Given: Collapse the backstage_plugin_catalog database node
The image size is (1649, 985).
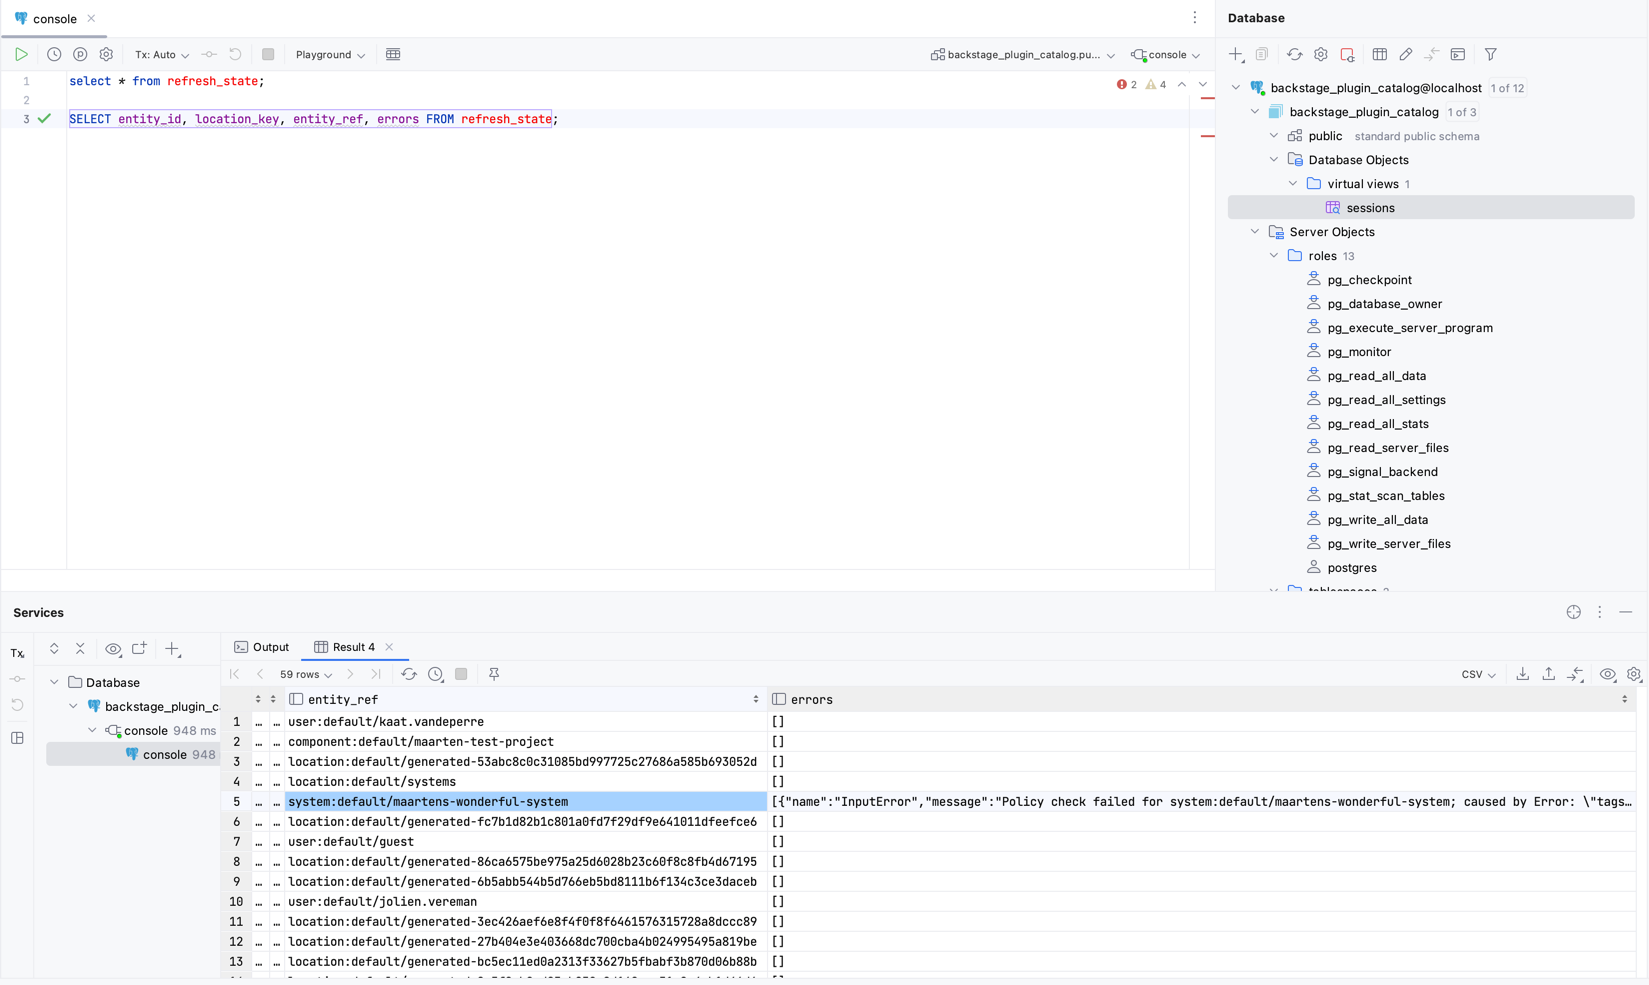Looking at the screenshot, I should tap(1255, 112).
